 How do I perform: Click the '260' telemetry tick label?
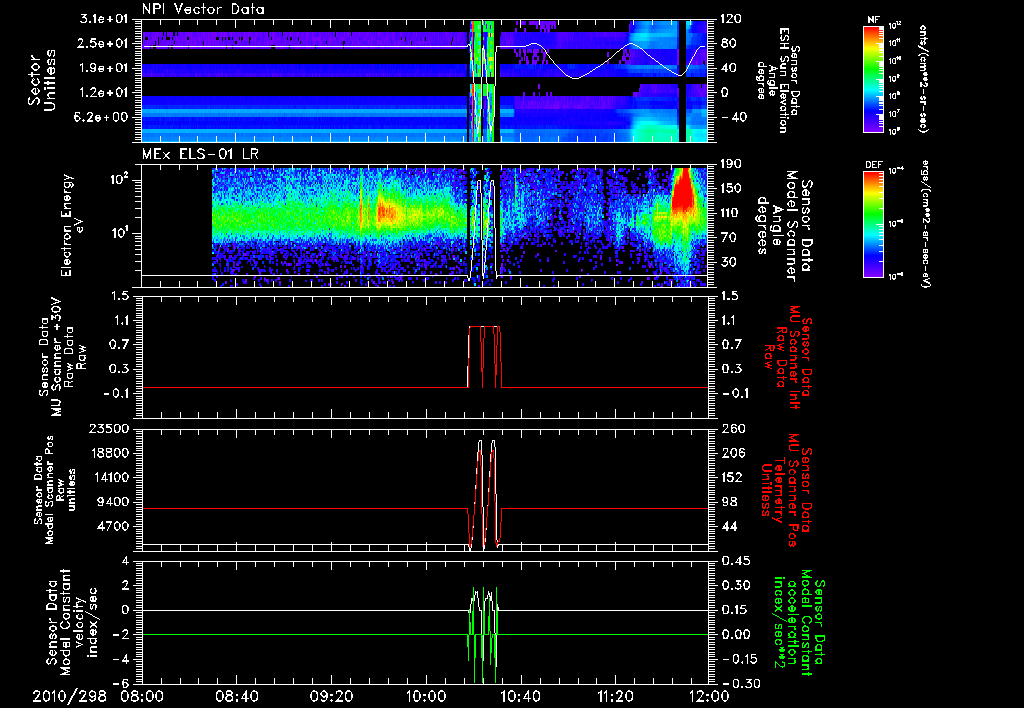731,429
